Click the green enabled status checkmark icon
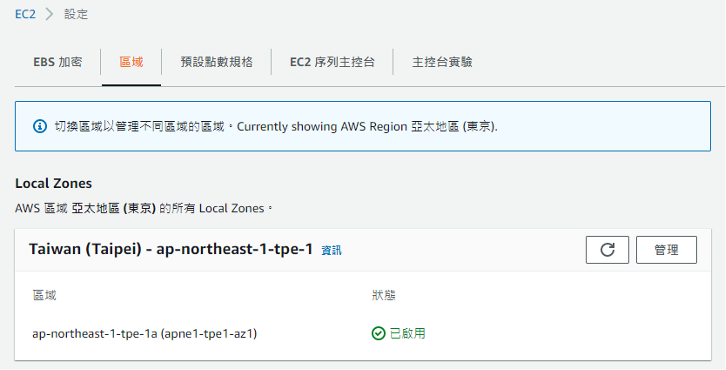The image size is (726, 370). pyautogui.click(x=378, y=333)
